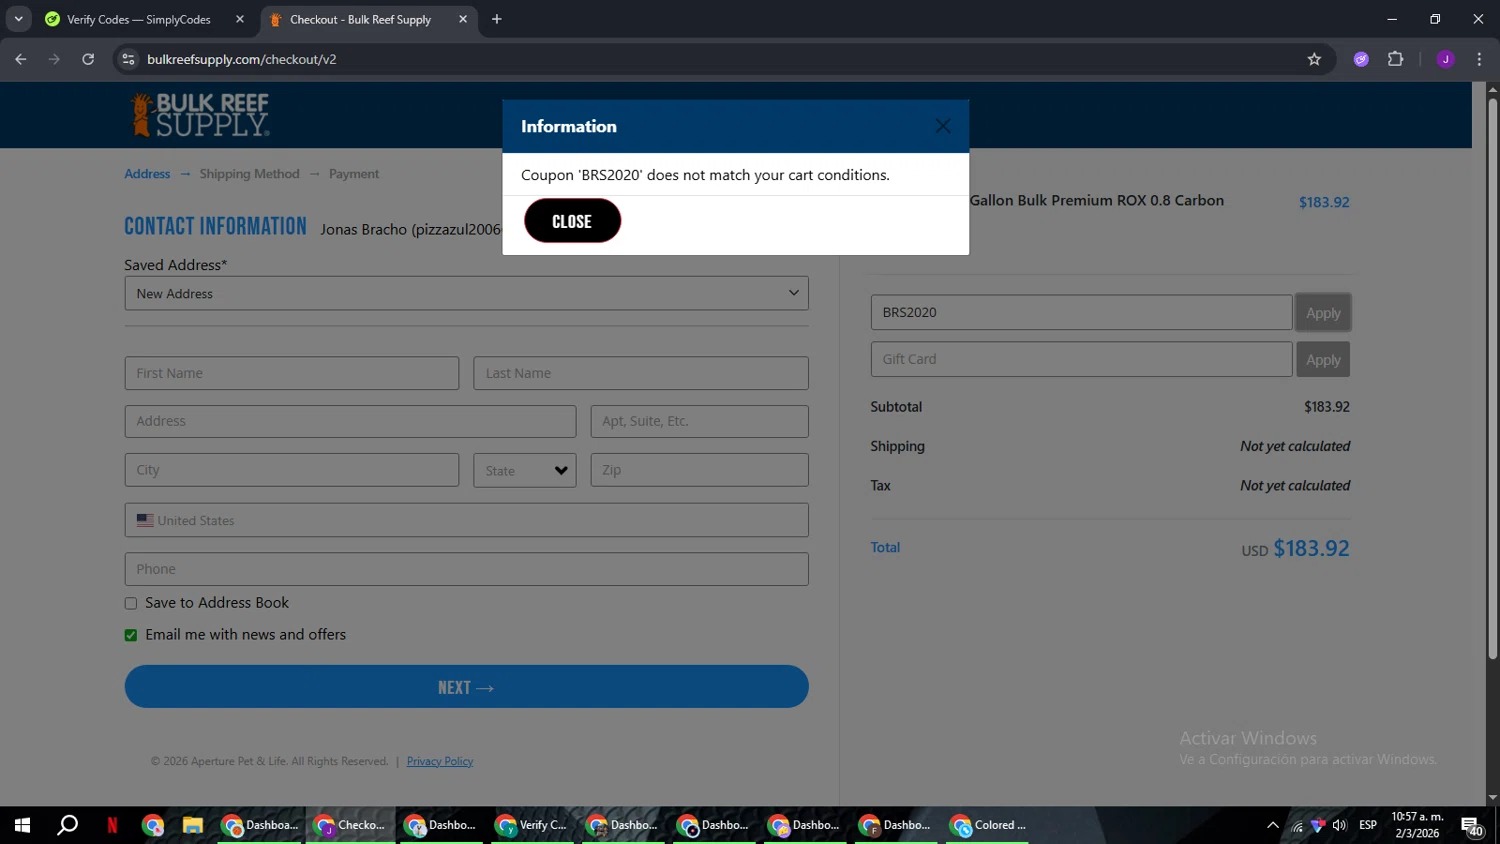Expand the State dropdown
The height and width of the screenshot is (844, 1500).
click(525, 470)
